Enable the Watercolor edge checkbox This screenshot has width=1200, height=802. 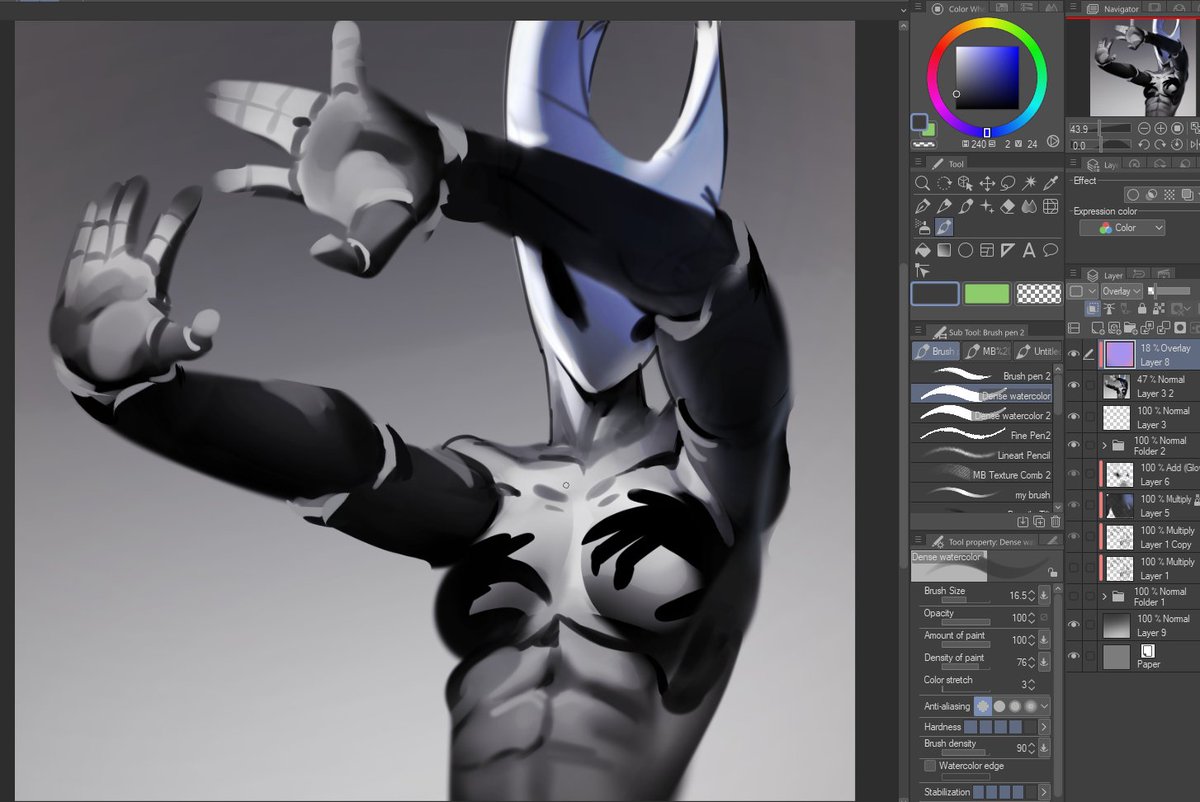tap(930, 766)
